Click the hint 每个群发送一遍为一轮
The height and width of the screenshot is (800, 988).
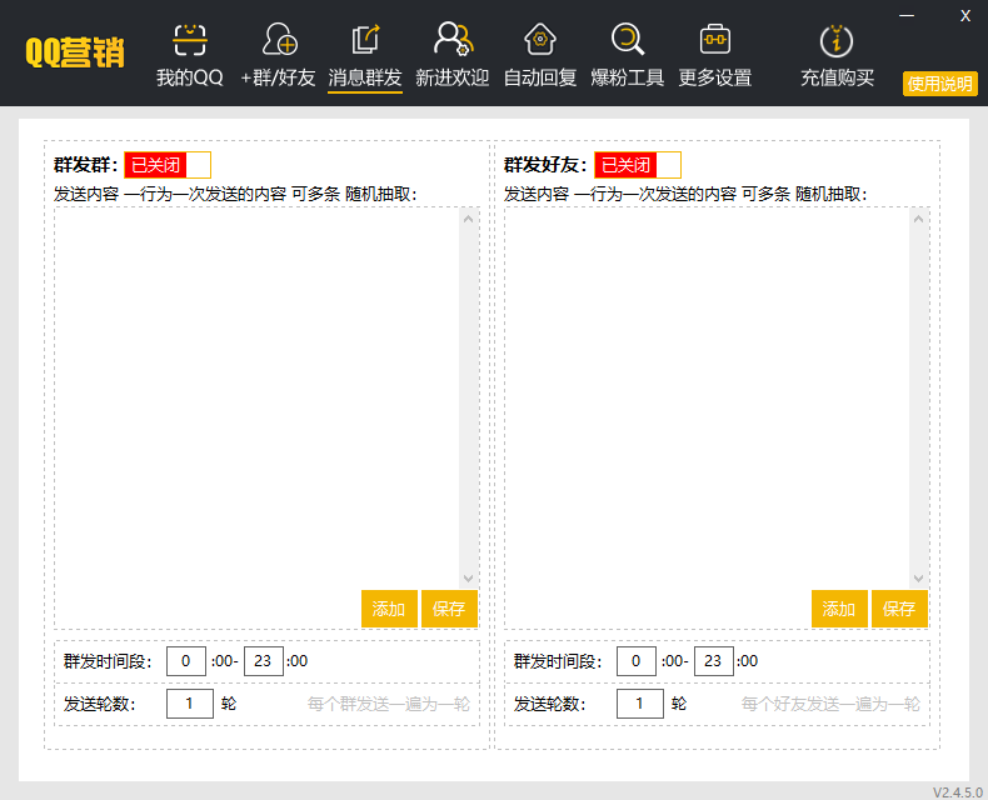[x=389, y=704]
